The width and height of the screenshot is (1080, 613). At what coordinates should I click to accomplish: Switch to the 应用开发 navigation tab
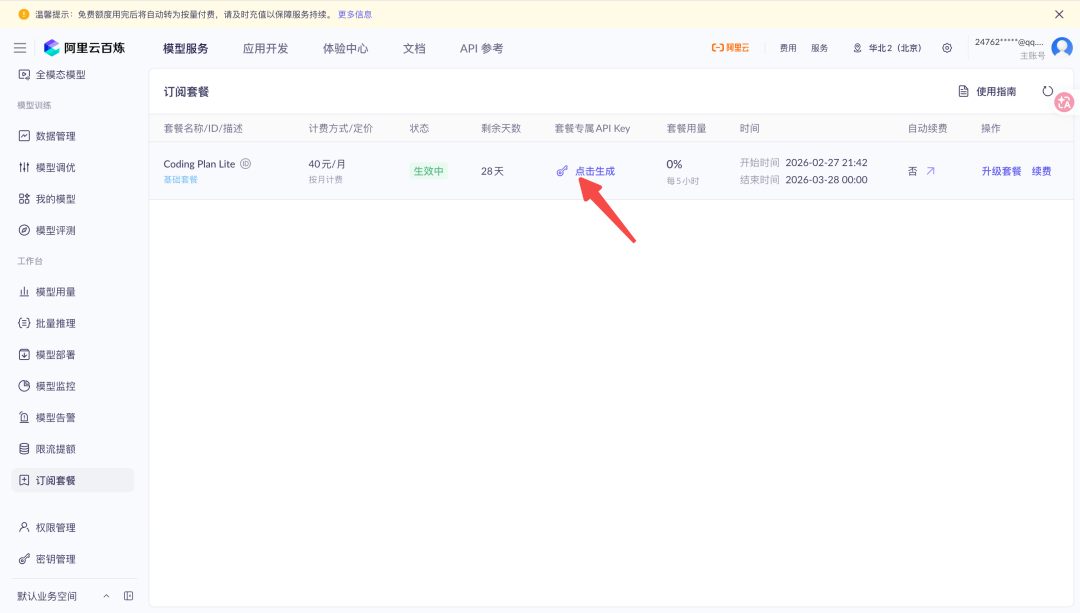coord(265,46)
